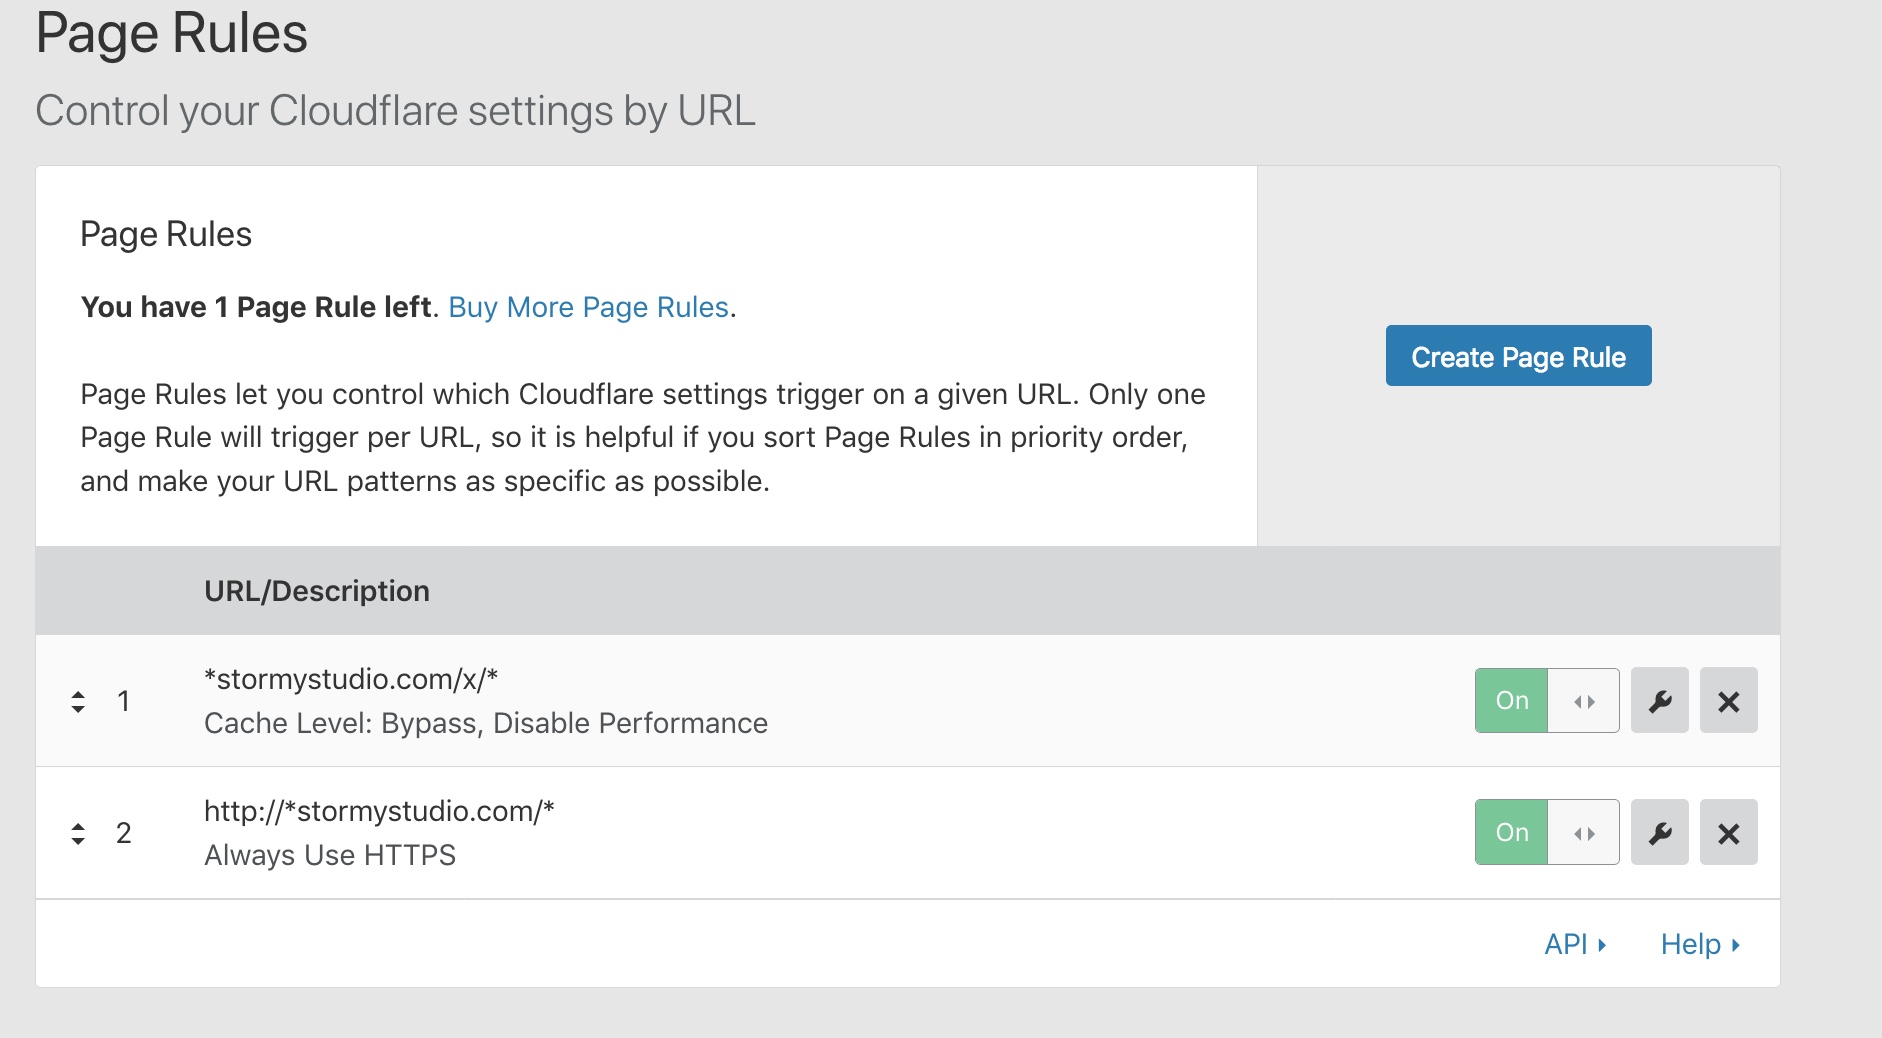Open Buy More Page Rules link

[588, 307]
